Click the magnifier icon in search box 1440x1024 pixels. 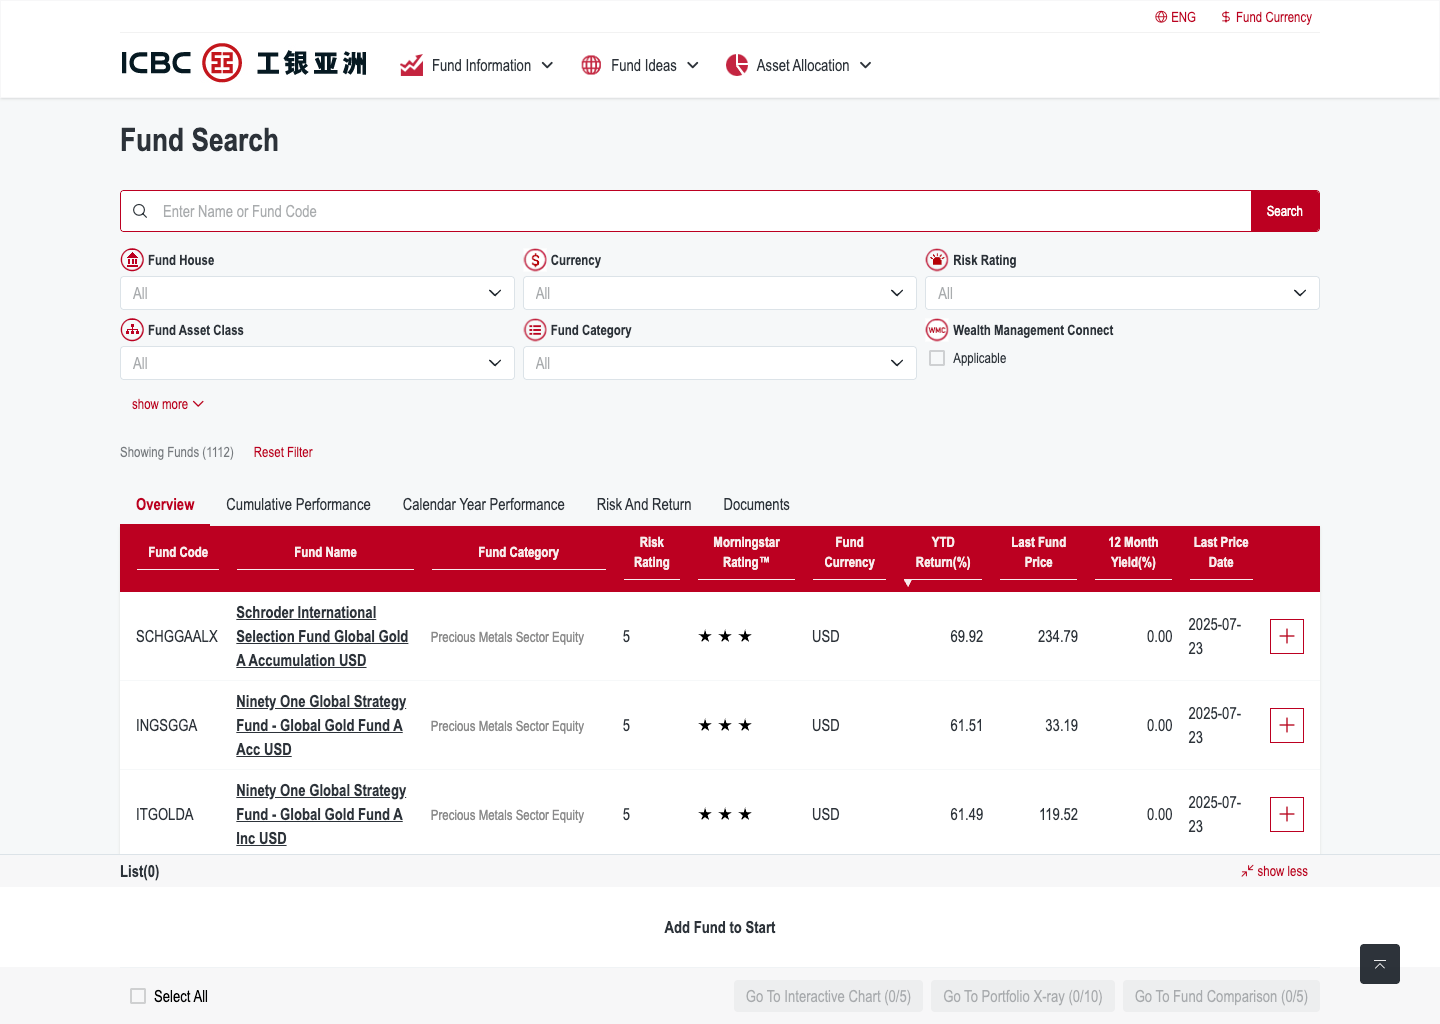point(140,211)
